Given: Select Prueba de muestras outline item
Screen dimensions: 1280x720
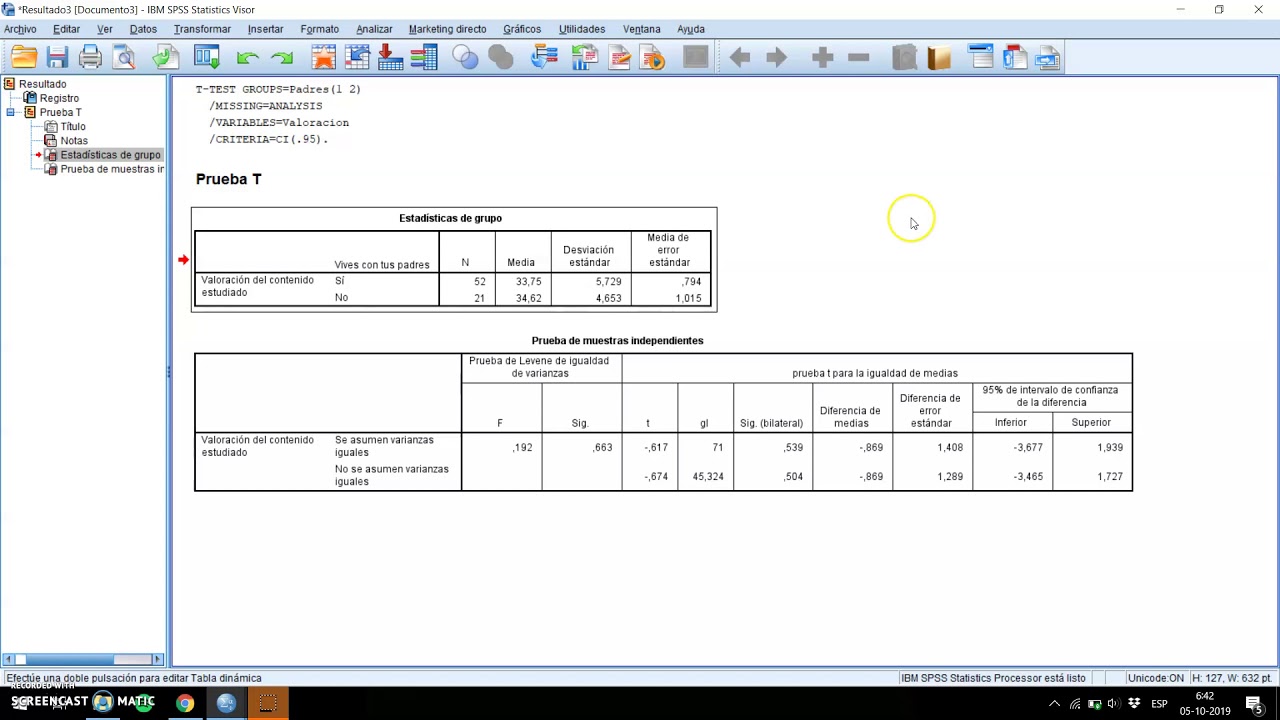Looking at the screenshot, I should [112, 169].
